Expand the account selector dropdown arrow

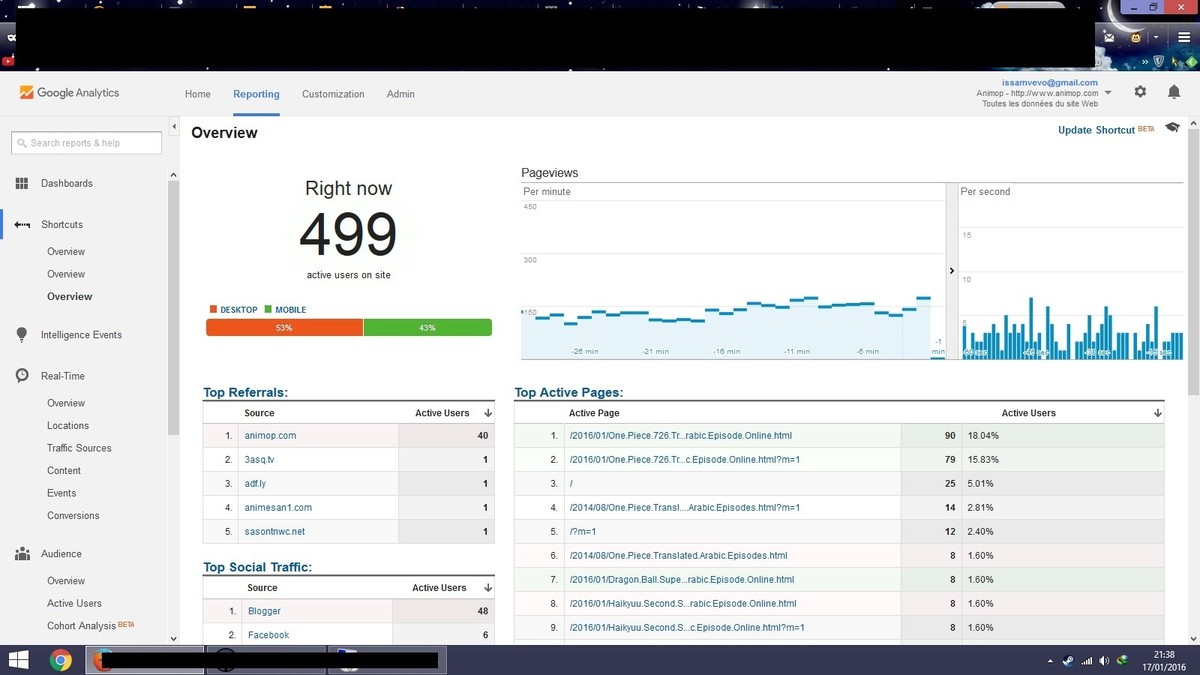pyautogui.click(x=1108, y=93)
